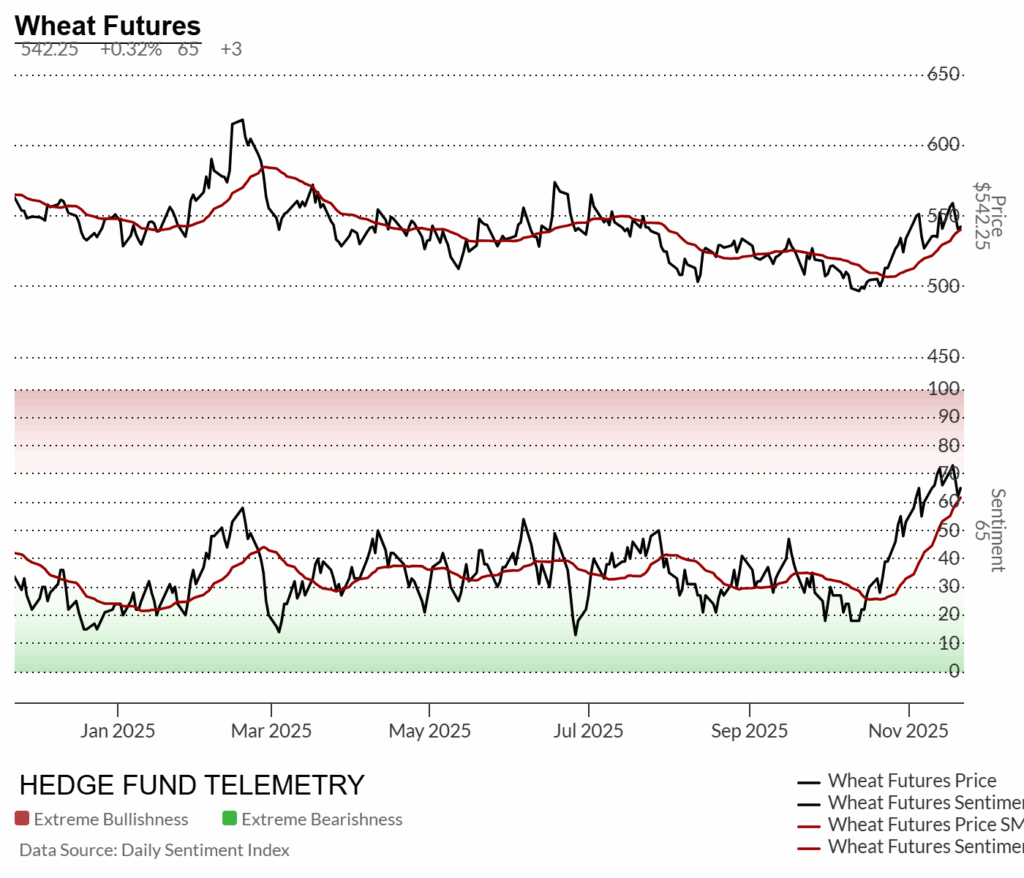
Task: Click the green Extreme Bearishness legend square
Action: coord(229,819)
